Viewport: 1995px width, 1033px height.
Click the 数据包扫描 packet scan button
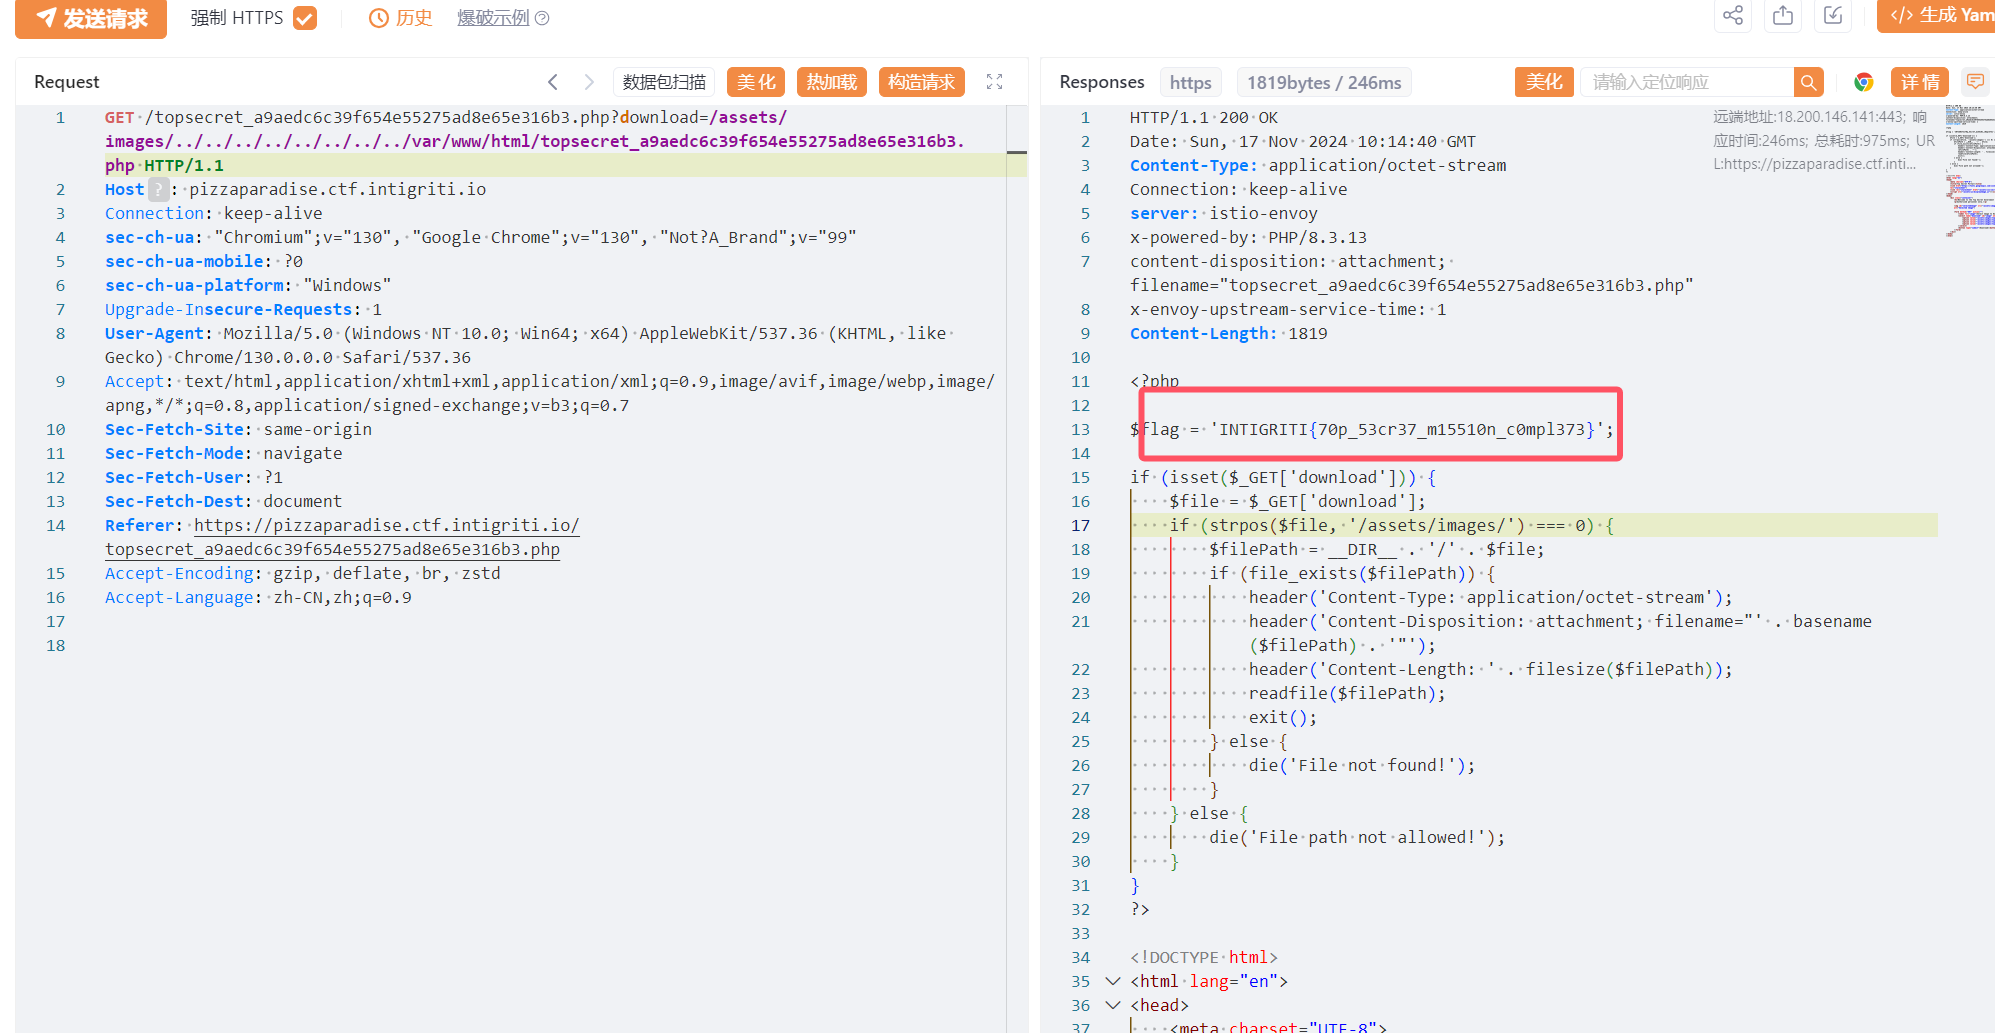click(664, 82)
